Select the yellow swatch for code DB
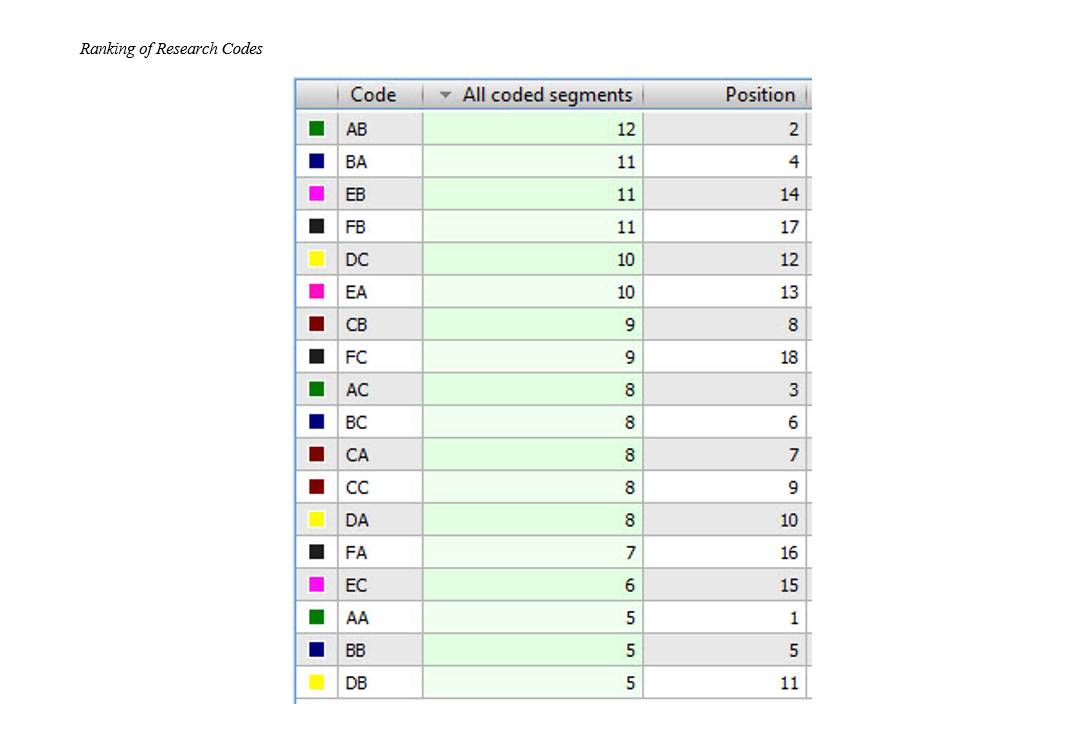 point(317,683)
